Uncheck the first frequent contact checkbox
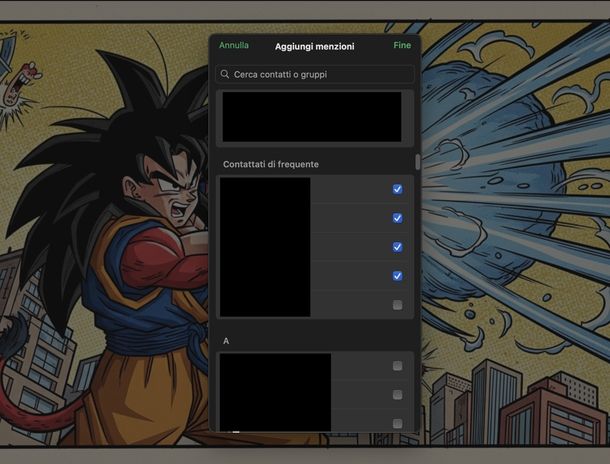 coord(397,189)
